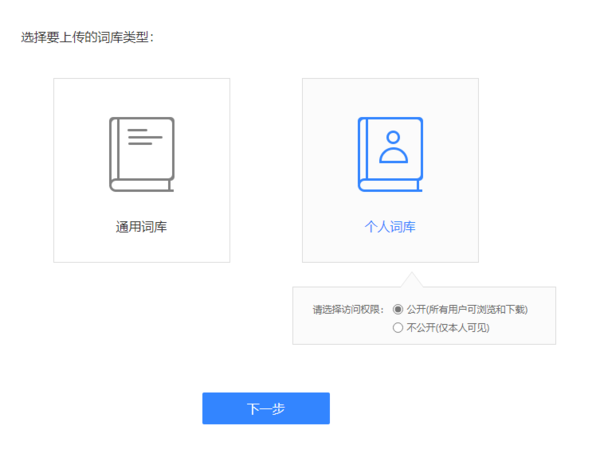Click the blue contact-book icon for 个人词库
600x453 pixels.
[390, 154]
